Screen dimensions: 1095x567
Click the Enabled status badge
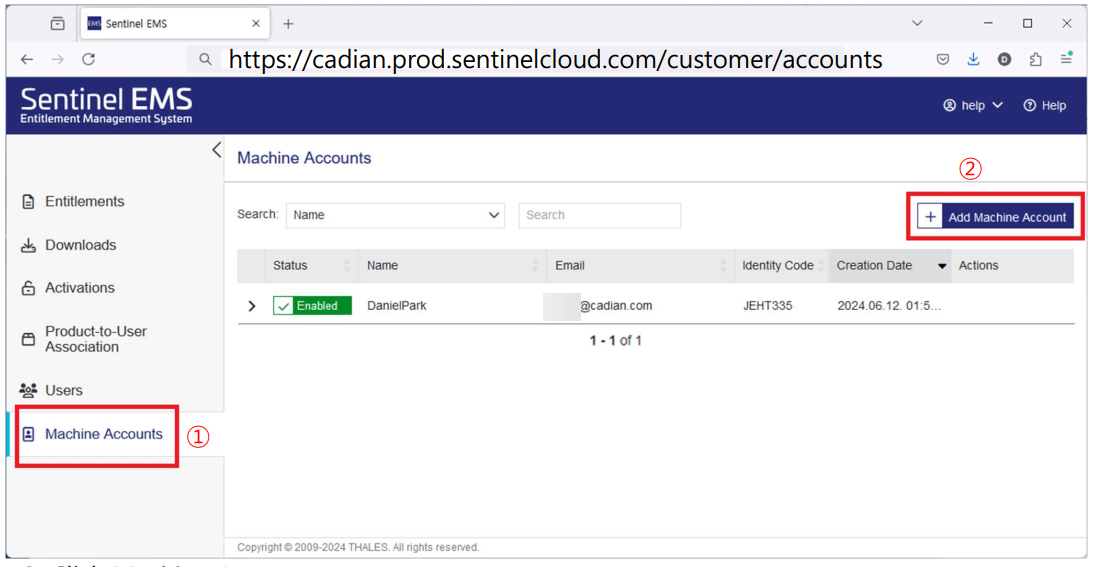[x=312, y=306]
